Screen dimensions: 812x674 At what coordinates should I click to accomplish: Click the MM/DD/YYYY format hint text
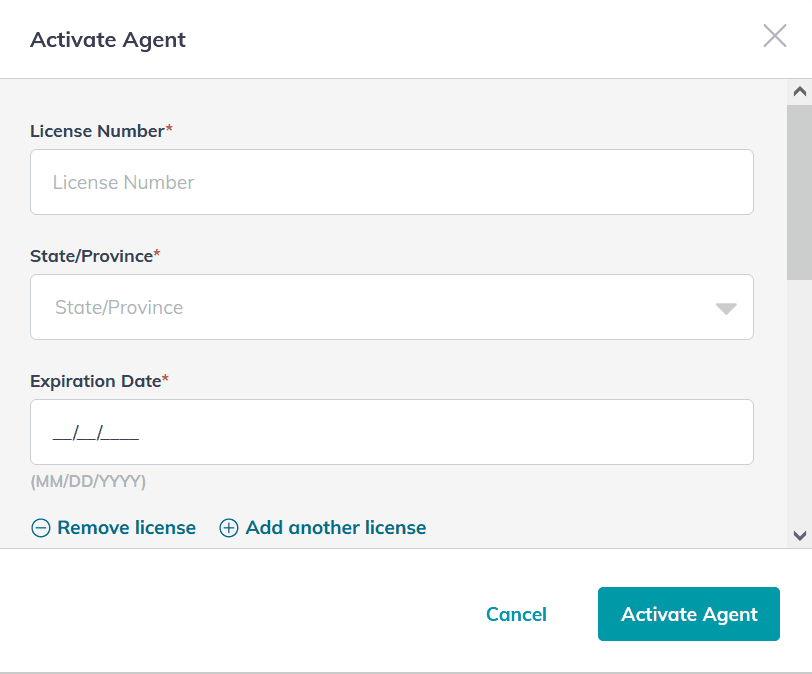(x=90, y=481)
